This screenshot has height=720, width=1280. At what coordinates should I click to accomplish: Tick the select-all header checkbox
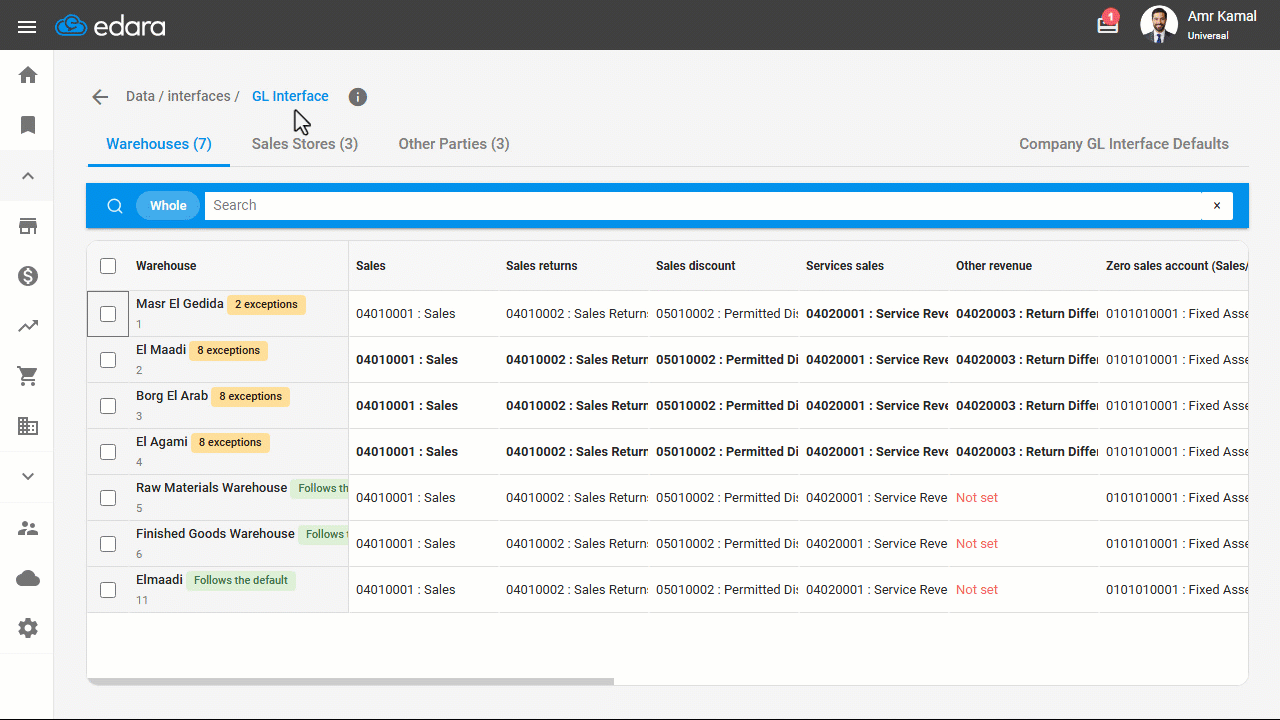(x=108, y=266)
